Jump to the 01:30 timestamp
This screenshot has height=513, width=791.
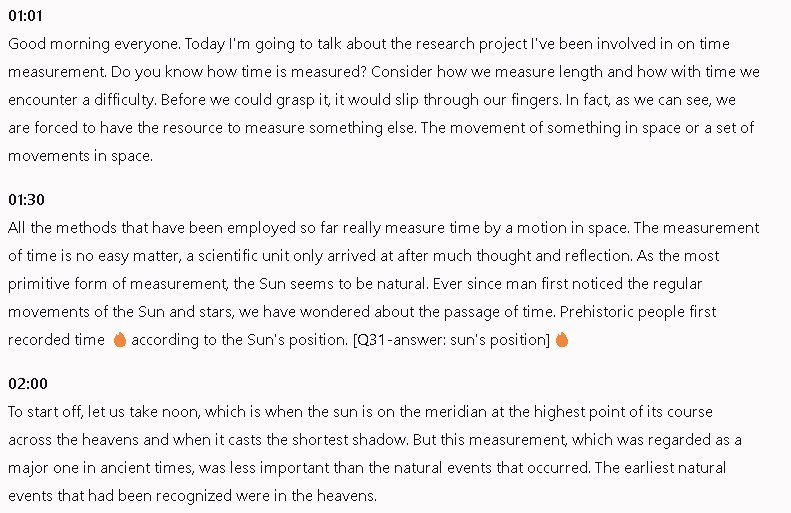tap(26, 200)
